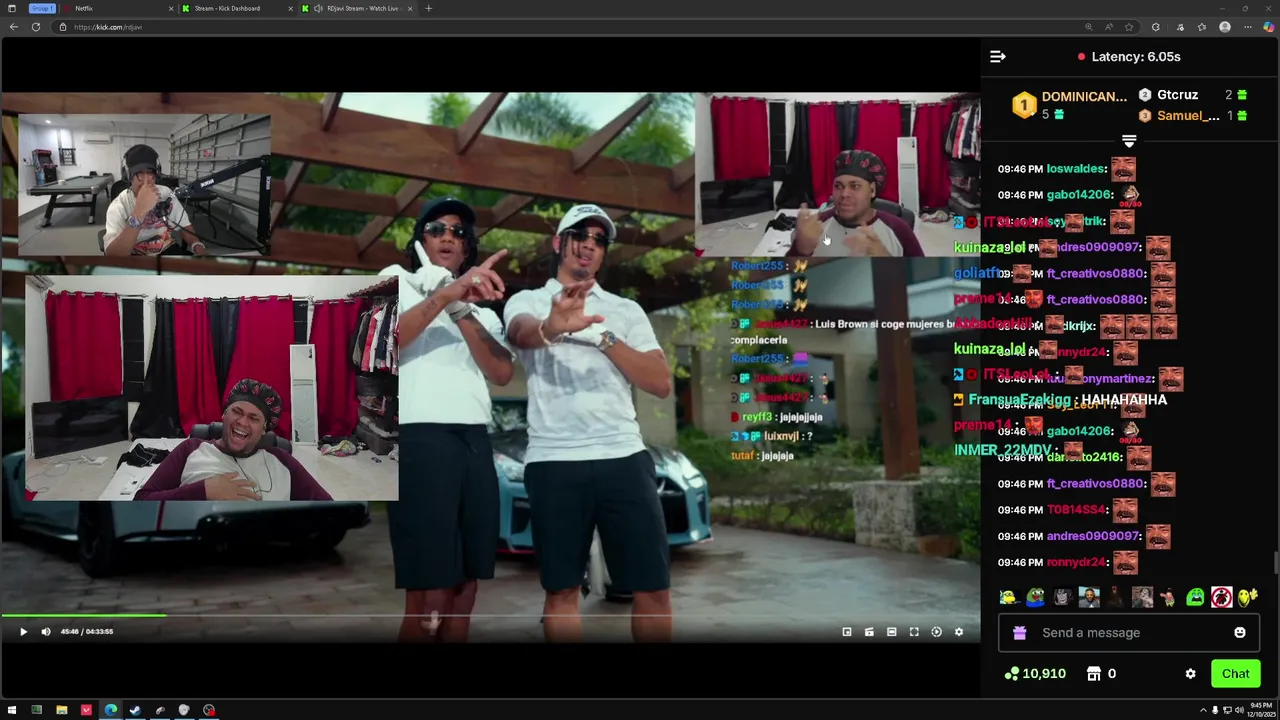The width and height of the screenshot is (1280, 720).
Task: Switch to the Netflix tab
Action: click(120, 8)
